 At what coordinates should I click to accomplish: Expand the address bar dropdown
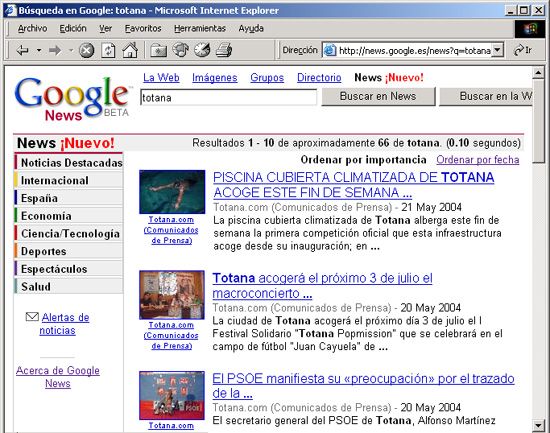pos(497,50)
